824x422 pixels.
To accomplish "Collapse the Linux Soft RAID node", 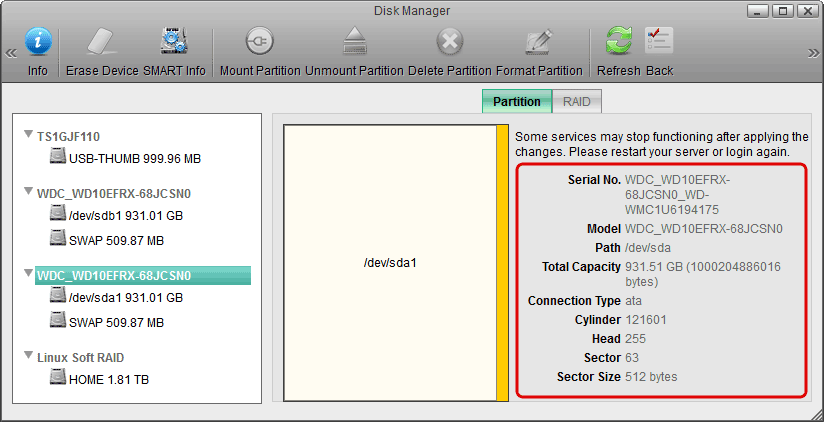I will 28,357.
